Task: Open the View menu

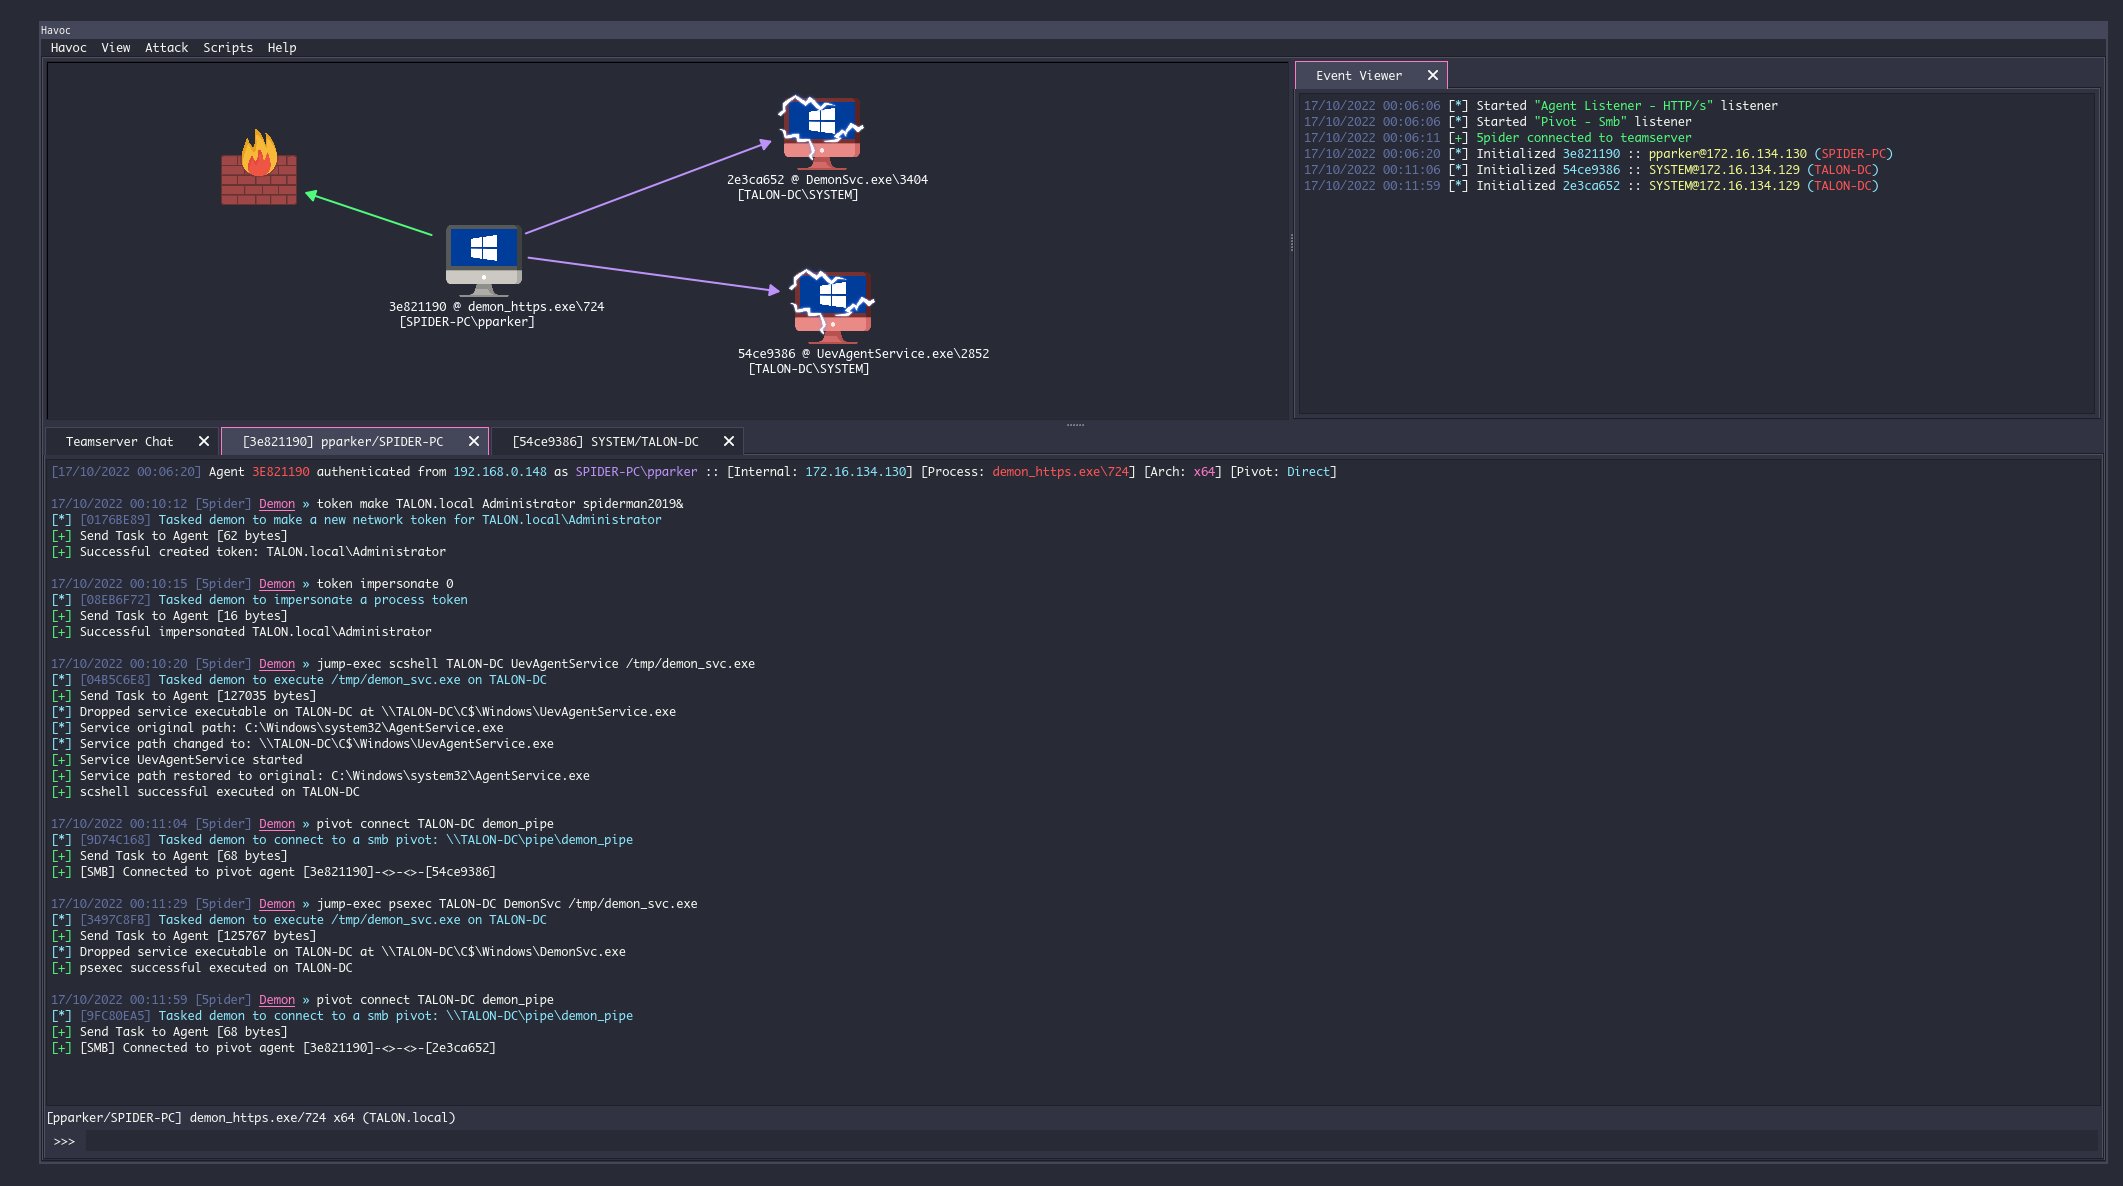Action: 115,47
